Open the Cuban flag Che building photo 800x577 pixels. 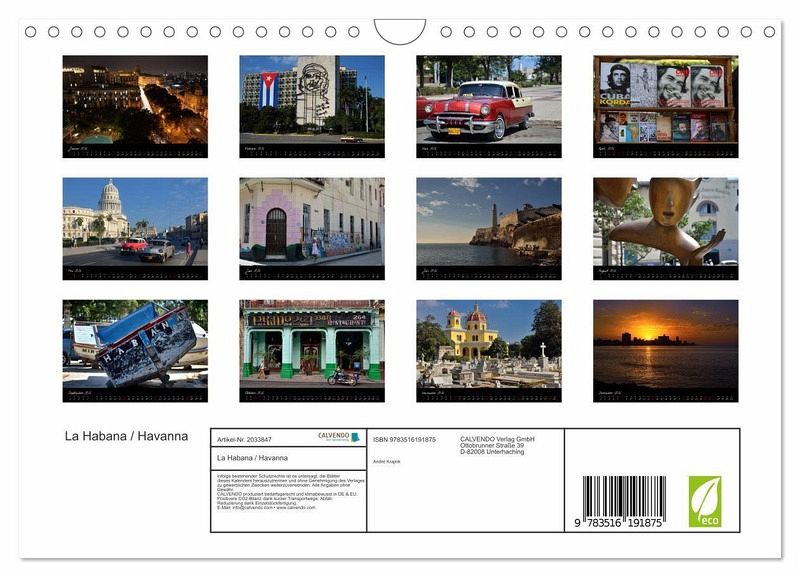312,107
